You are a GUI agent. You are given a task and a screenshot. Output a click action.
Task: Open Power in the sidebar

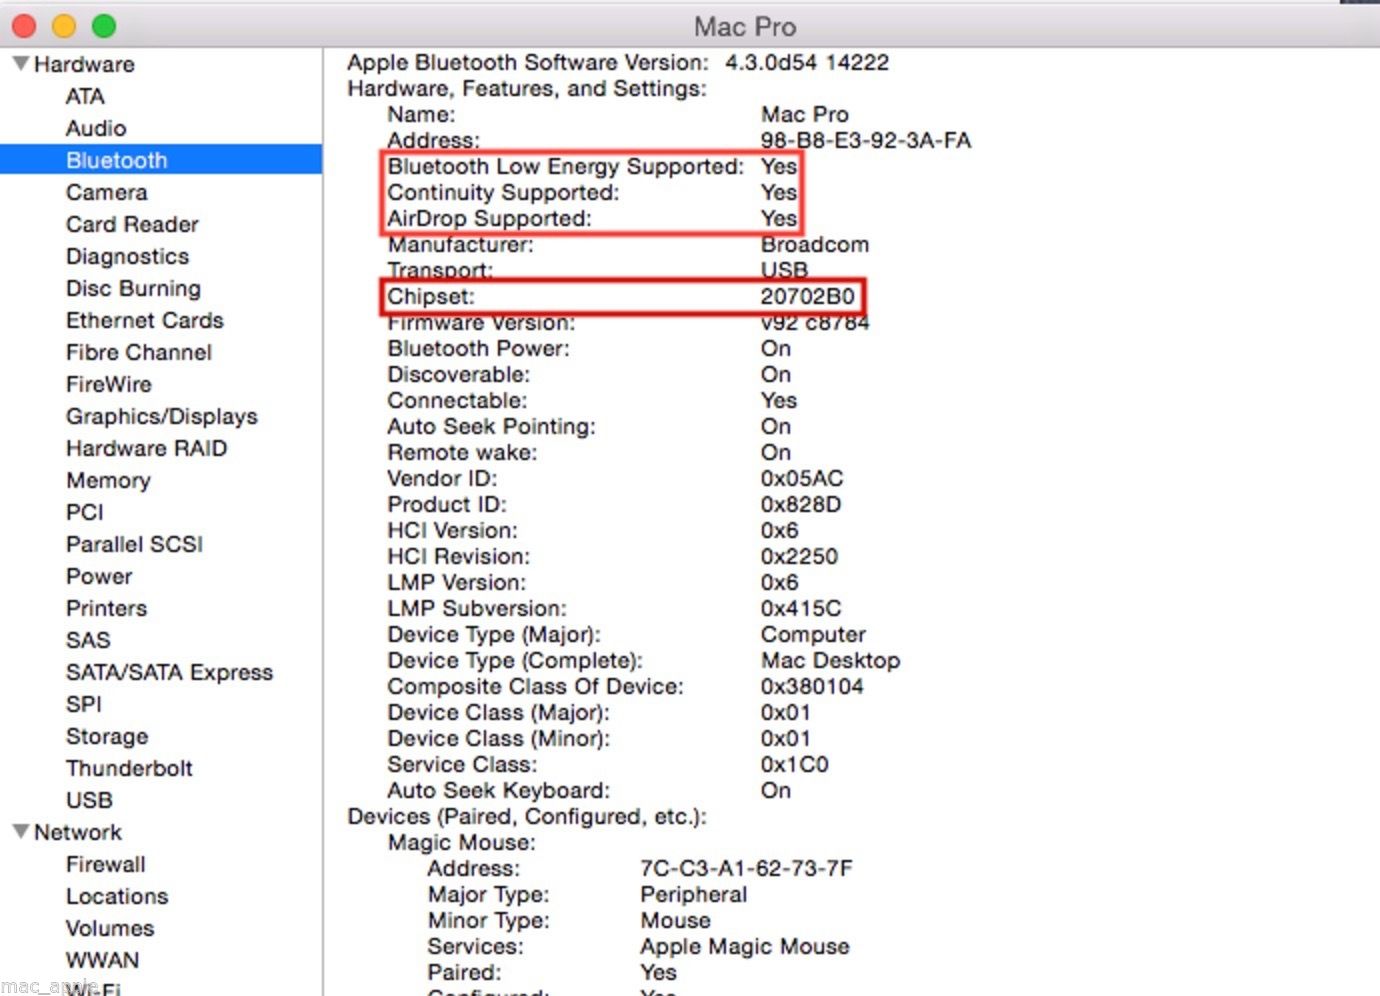tap(99, 576)
